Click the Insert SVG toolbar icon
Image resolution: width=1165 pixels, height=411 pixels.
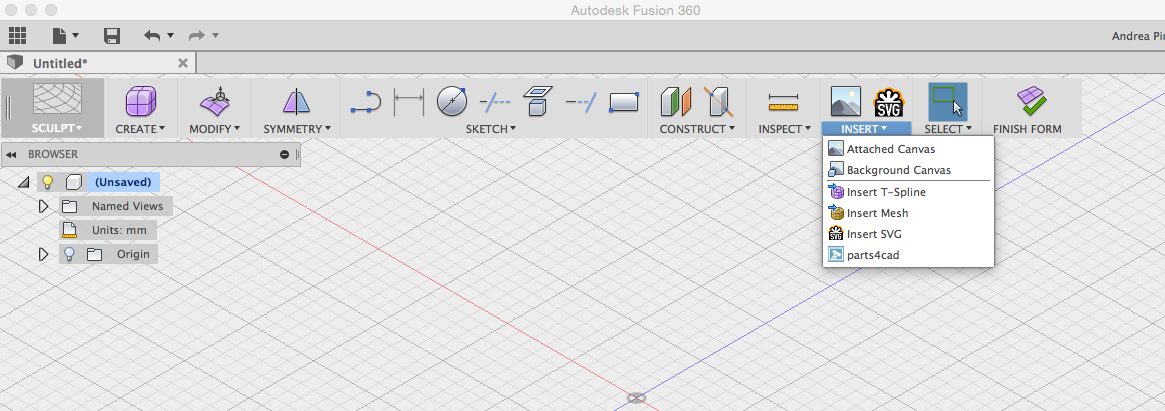click(x=888, y=102)
